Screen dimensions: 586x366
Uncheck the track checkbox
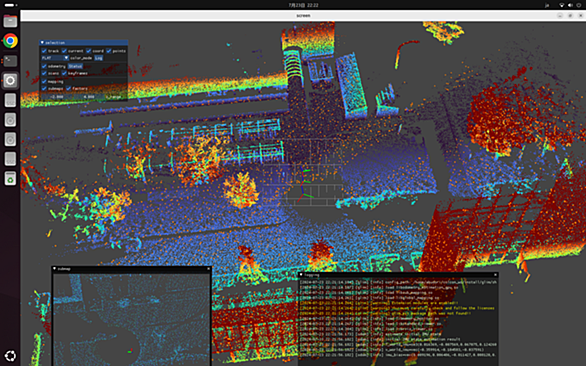point(44,51)
